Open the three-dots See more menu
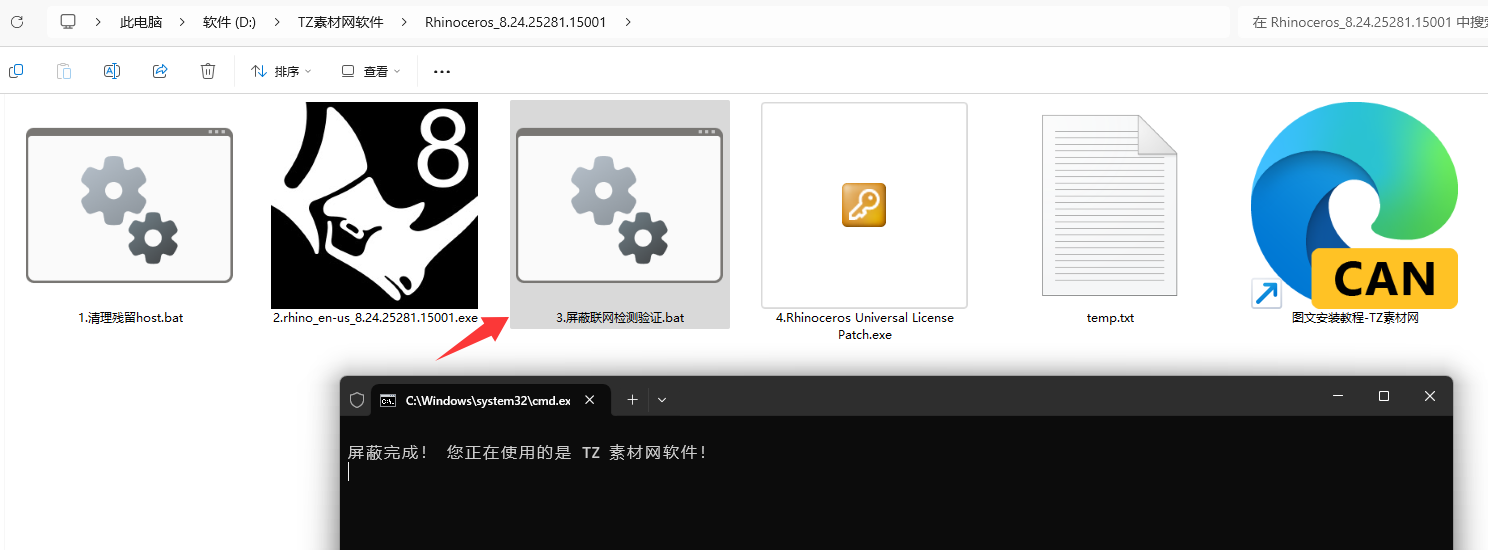1488x550 pixels. [x=442, y=72]
